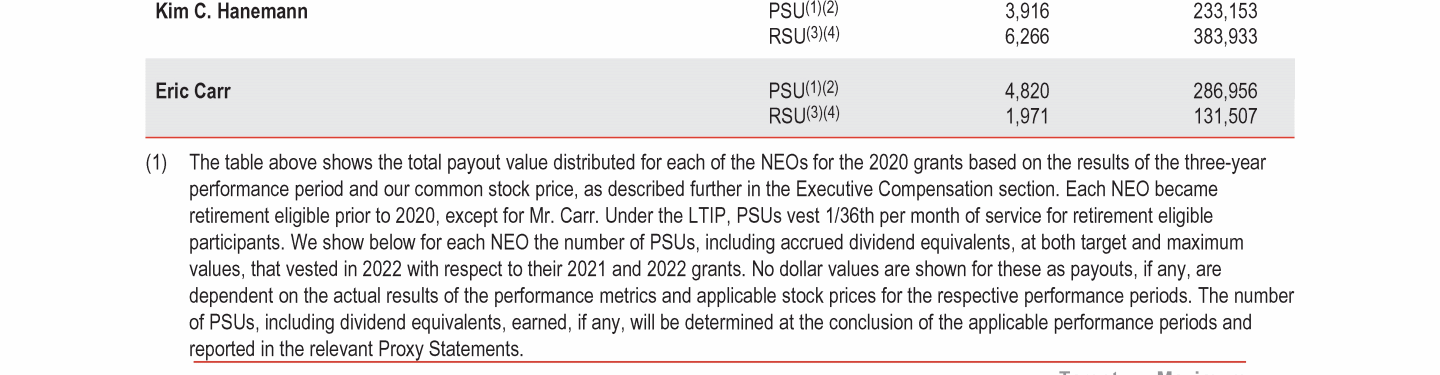
Task: Click Kim Hanemann's RSU(3)(4) label
Action: tap(804, 37)
